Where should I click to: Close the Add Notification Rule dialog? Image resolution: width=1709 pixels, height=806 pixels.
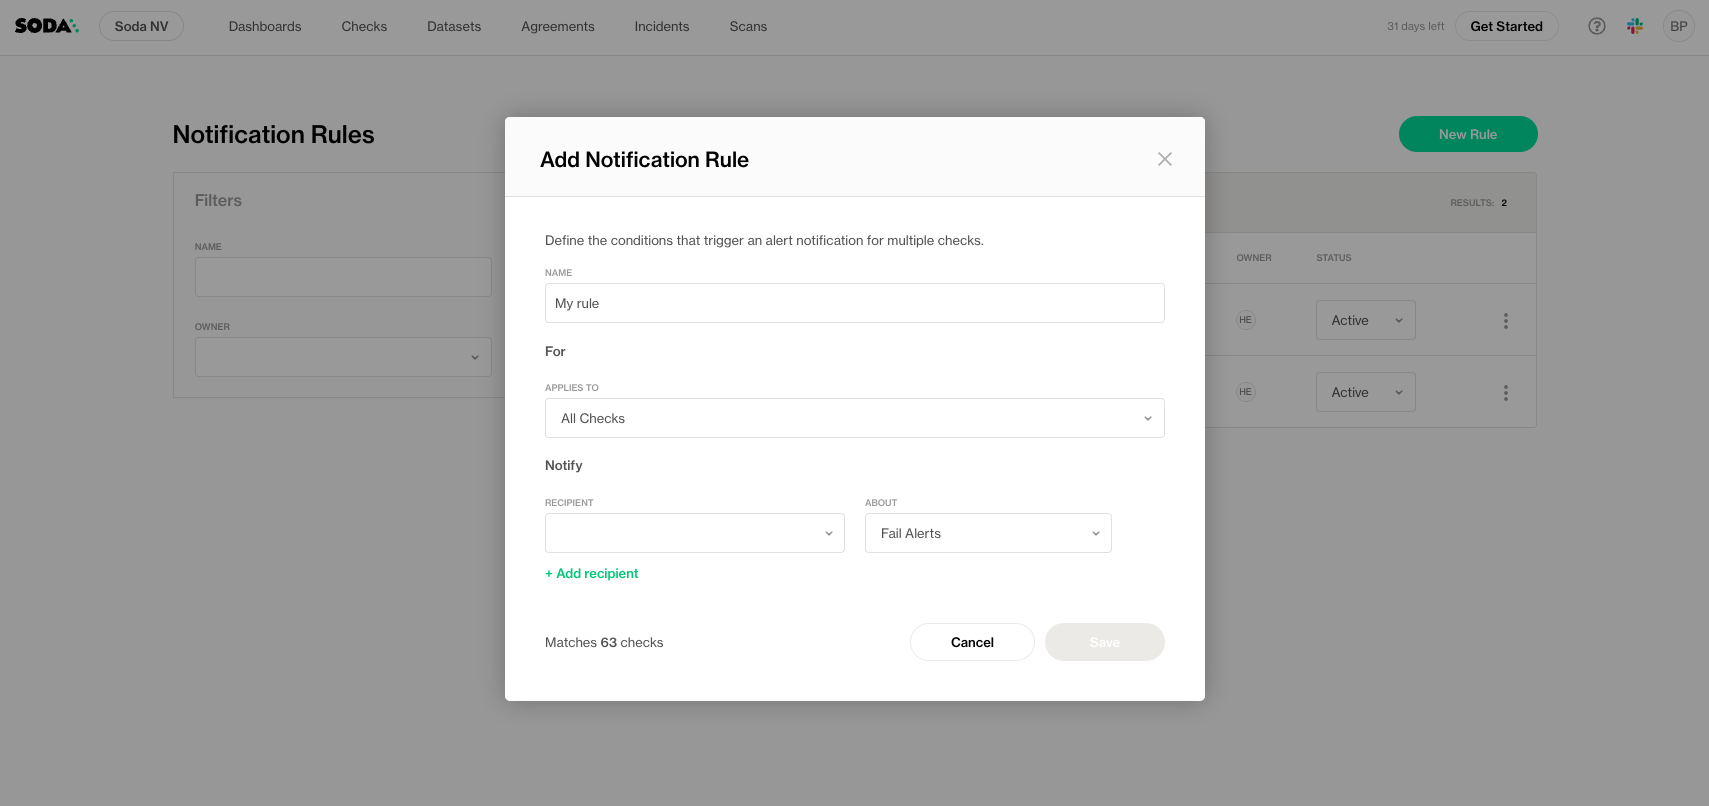pyautogui.click(x=1164, y=159)
